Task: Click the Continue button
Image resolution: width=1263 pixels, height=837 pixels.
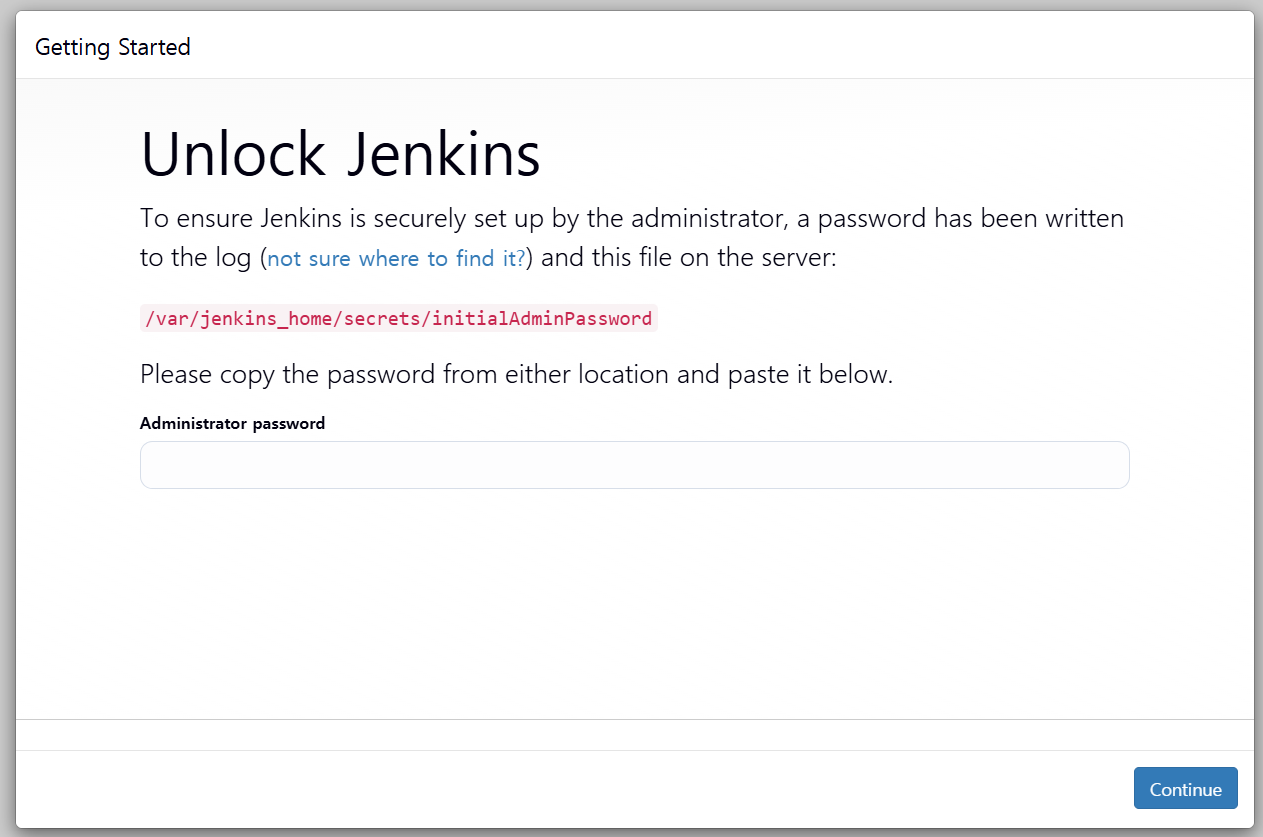Action: [1185, 788]
